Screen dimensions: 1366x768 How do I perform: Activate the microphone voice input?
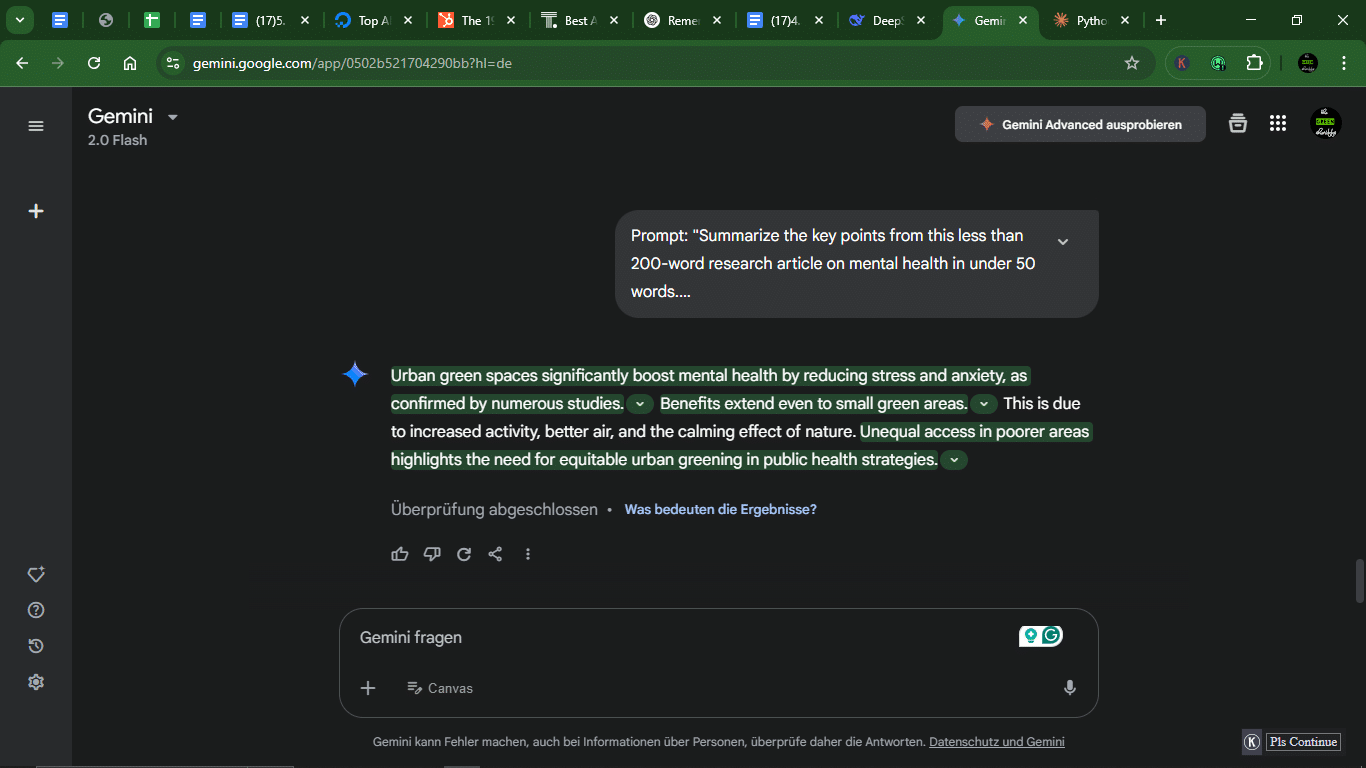(1070, 688)
